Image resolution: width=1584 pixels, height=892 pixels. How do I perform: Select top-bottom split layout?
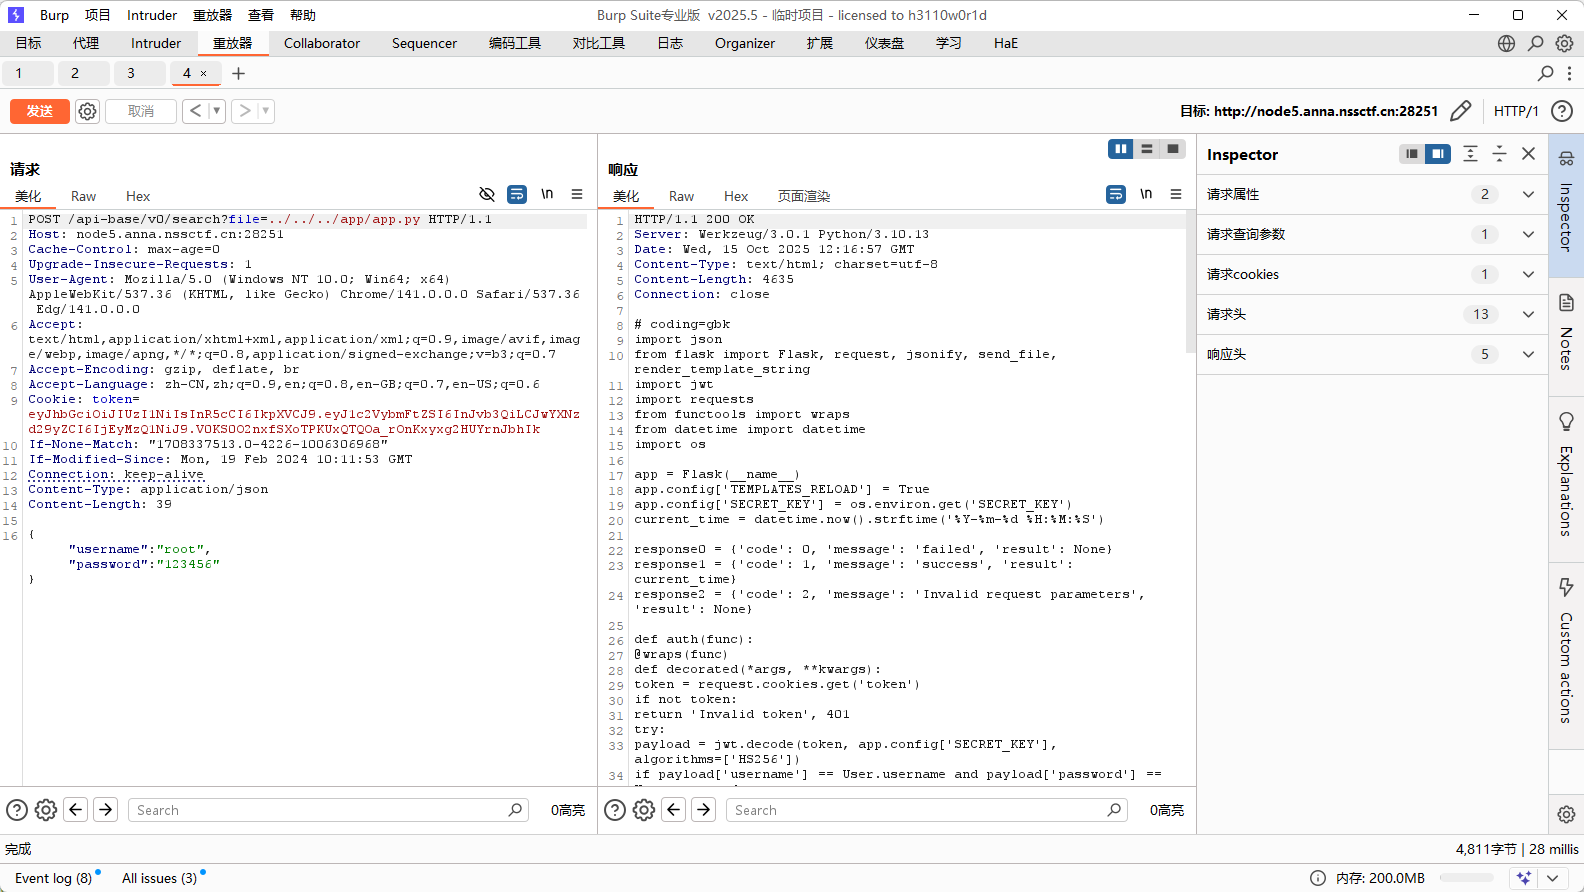pyautogui.click(x=1147, y=149)
